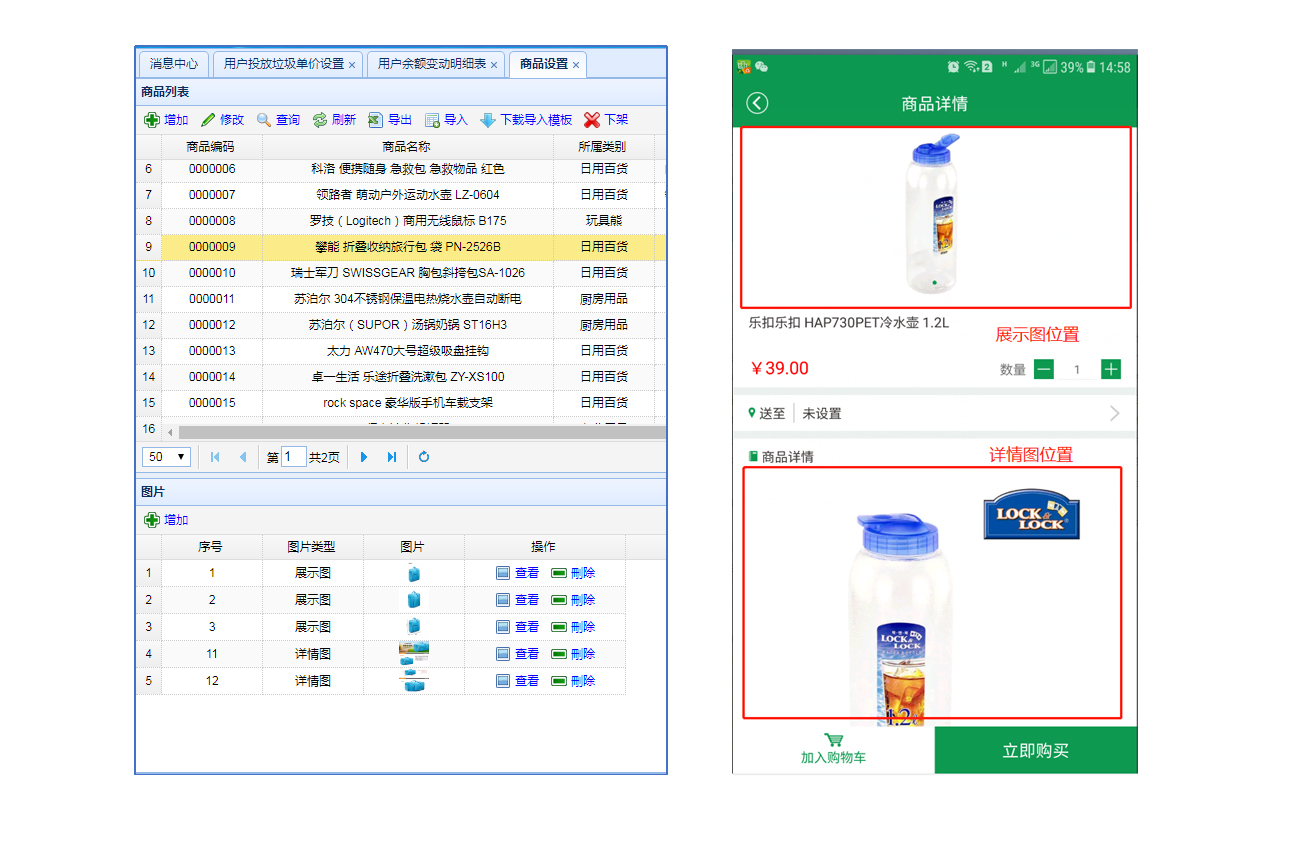Click the page number input field
Screen dimensions: 1289x849
pyautogui.click(x=294, y=457)
